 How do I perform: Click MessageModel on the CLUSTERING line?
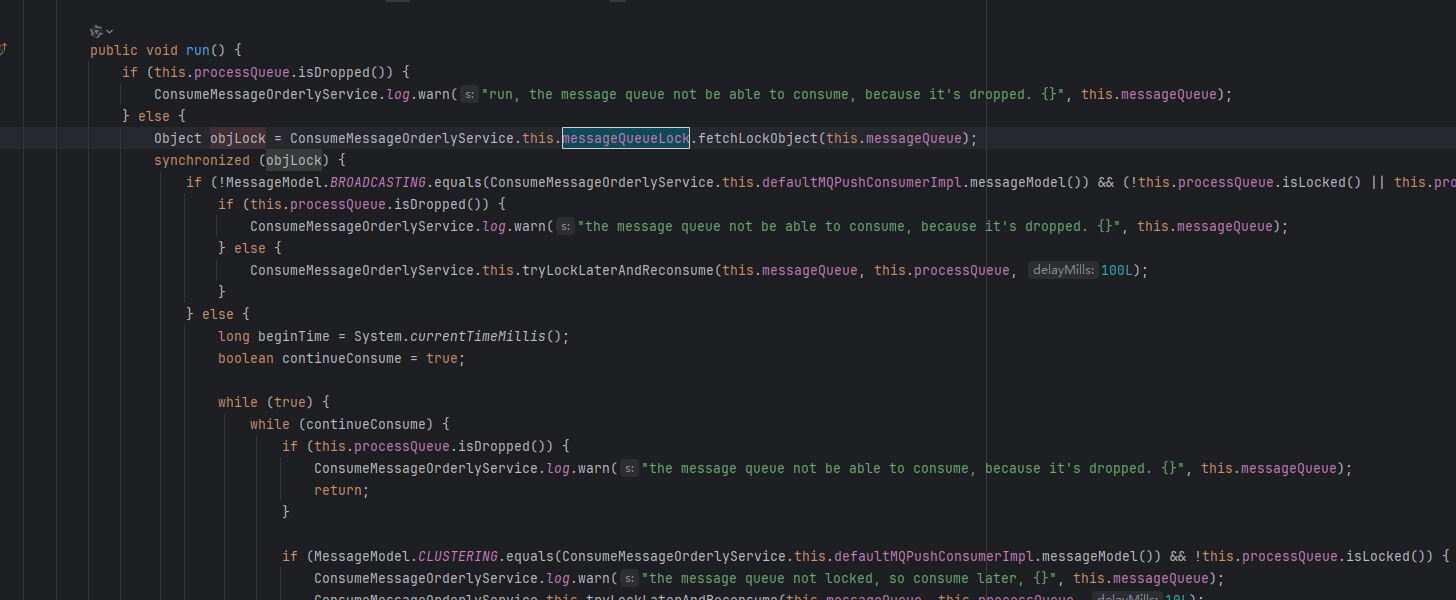(362, 556)
